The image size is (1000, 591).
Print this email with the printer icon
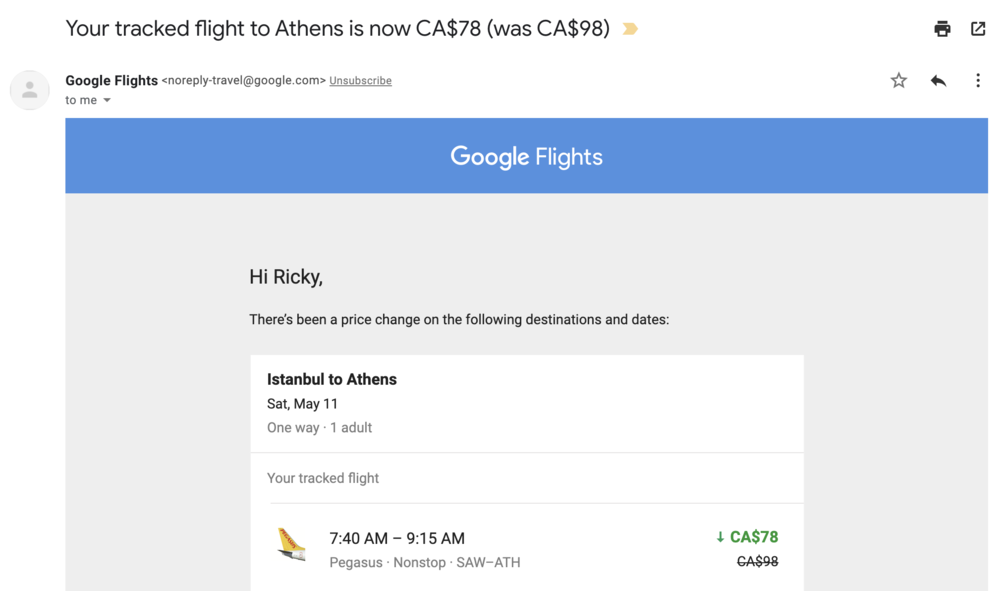(x=942, y=29)
